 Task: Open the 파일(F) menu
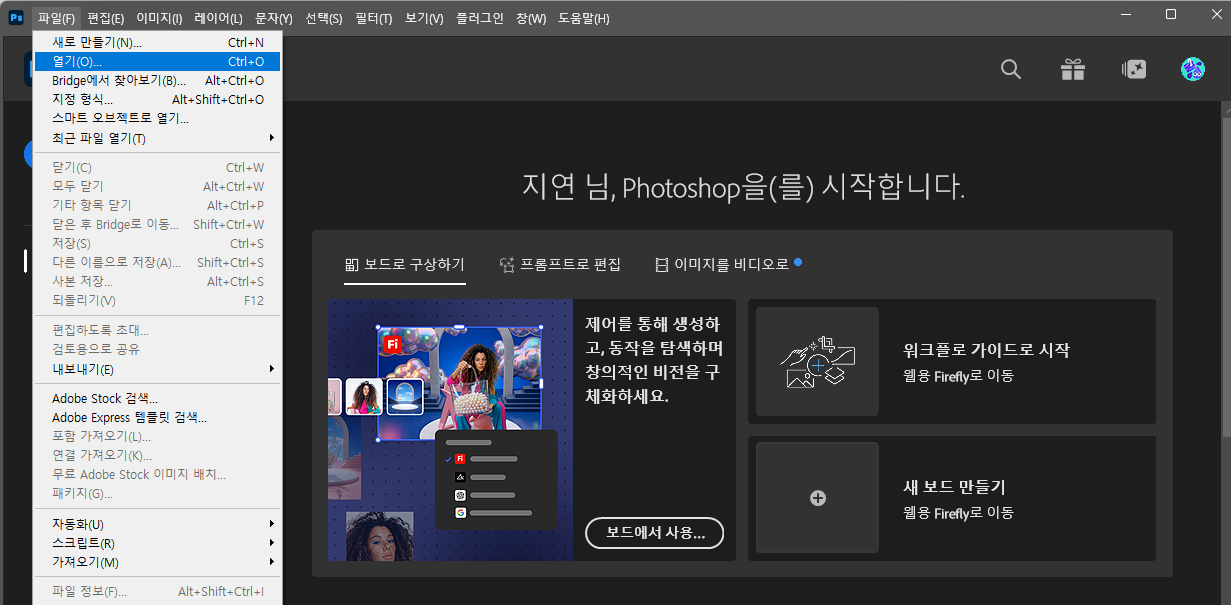tap(56, 19)
